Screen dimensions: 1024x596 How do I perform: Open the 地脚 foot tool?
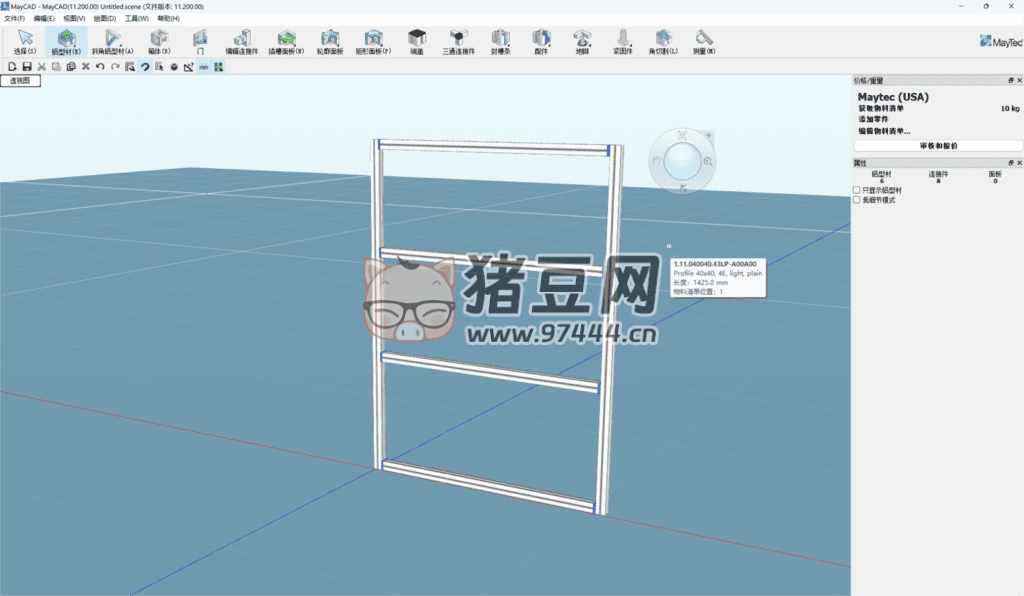pos(582,41)
